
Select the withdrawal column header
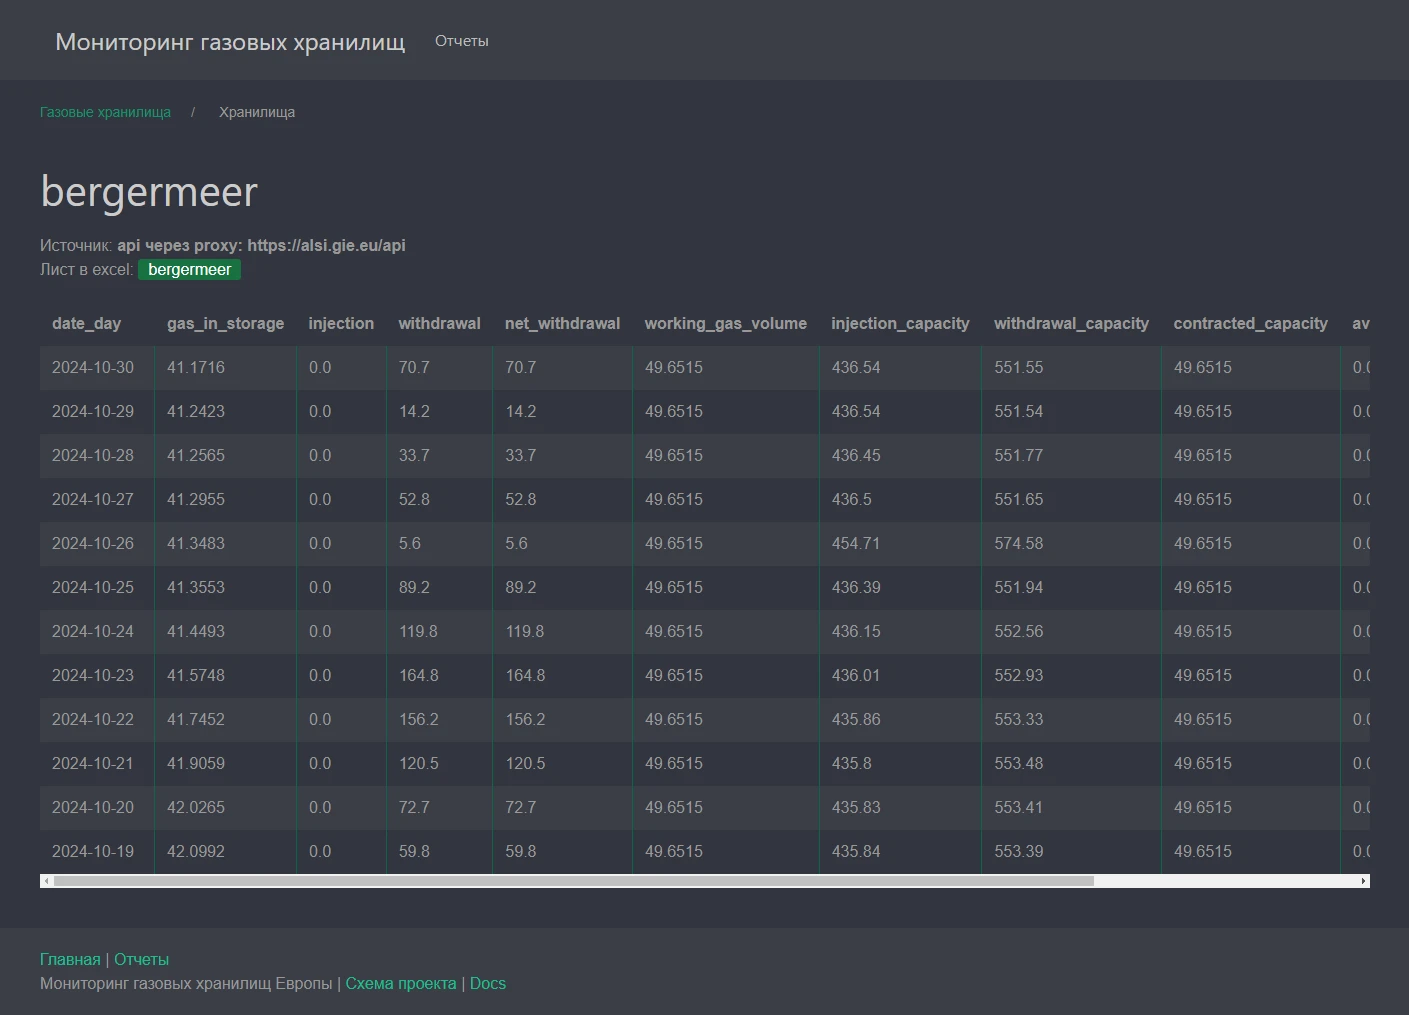(439, 323)
